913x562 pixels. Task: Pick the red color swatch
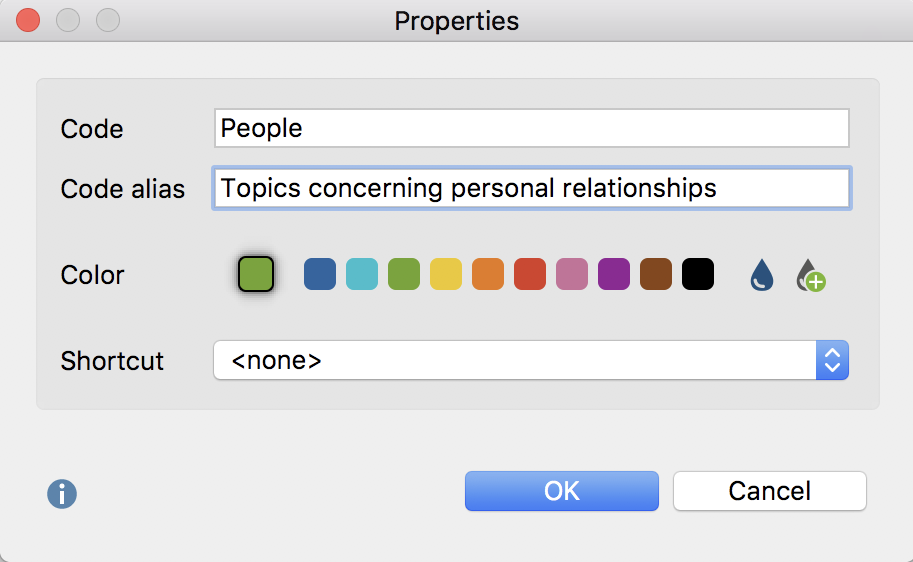pos(530,274)
